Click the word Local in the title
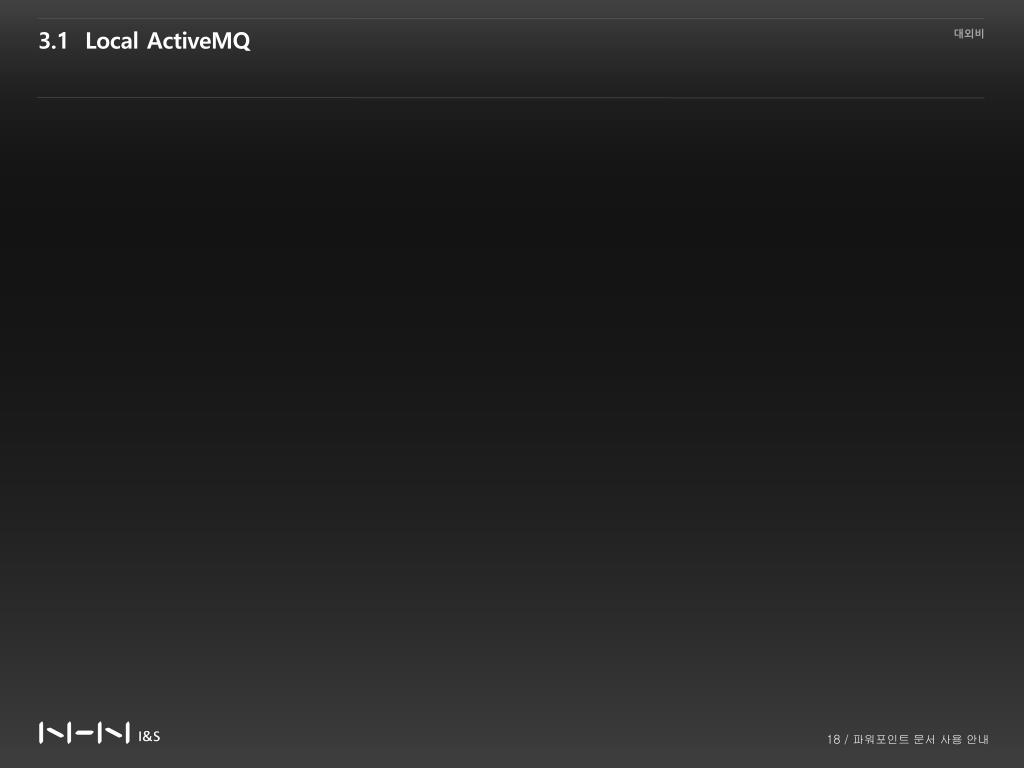The image size is (1024, 768). pyautogui.click(x=112, y=40)
